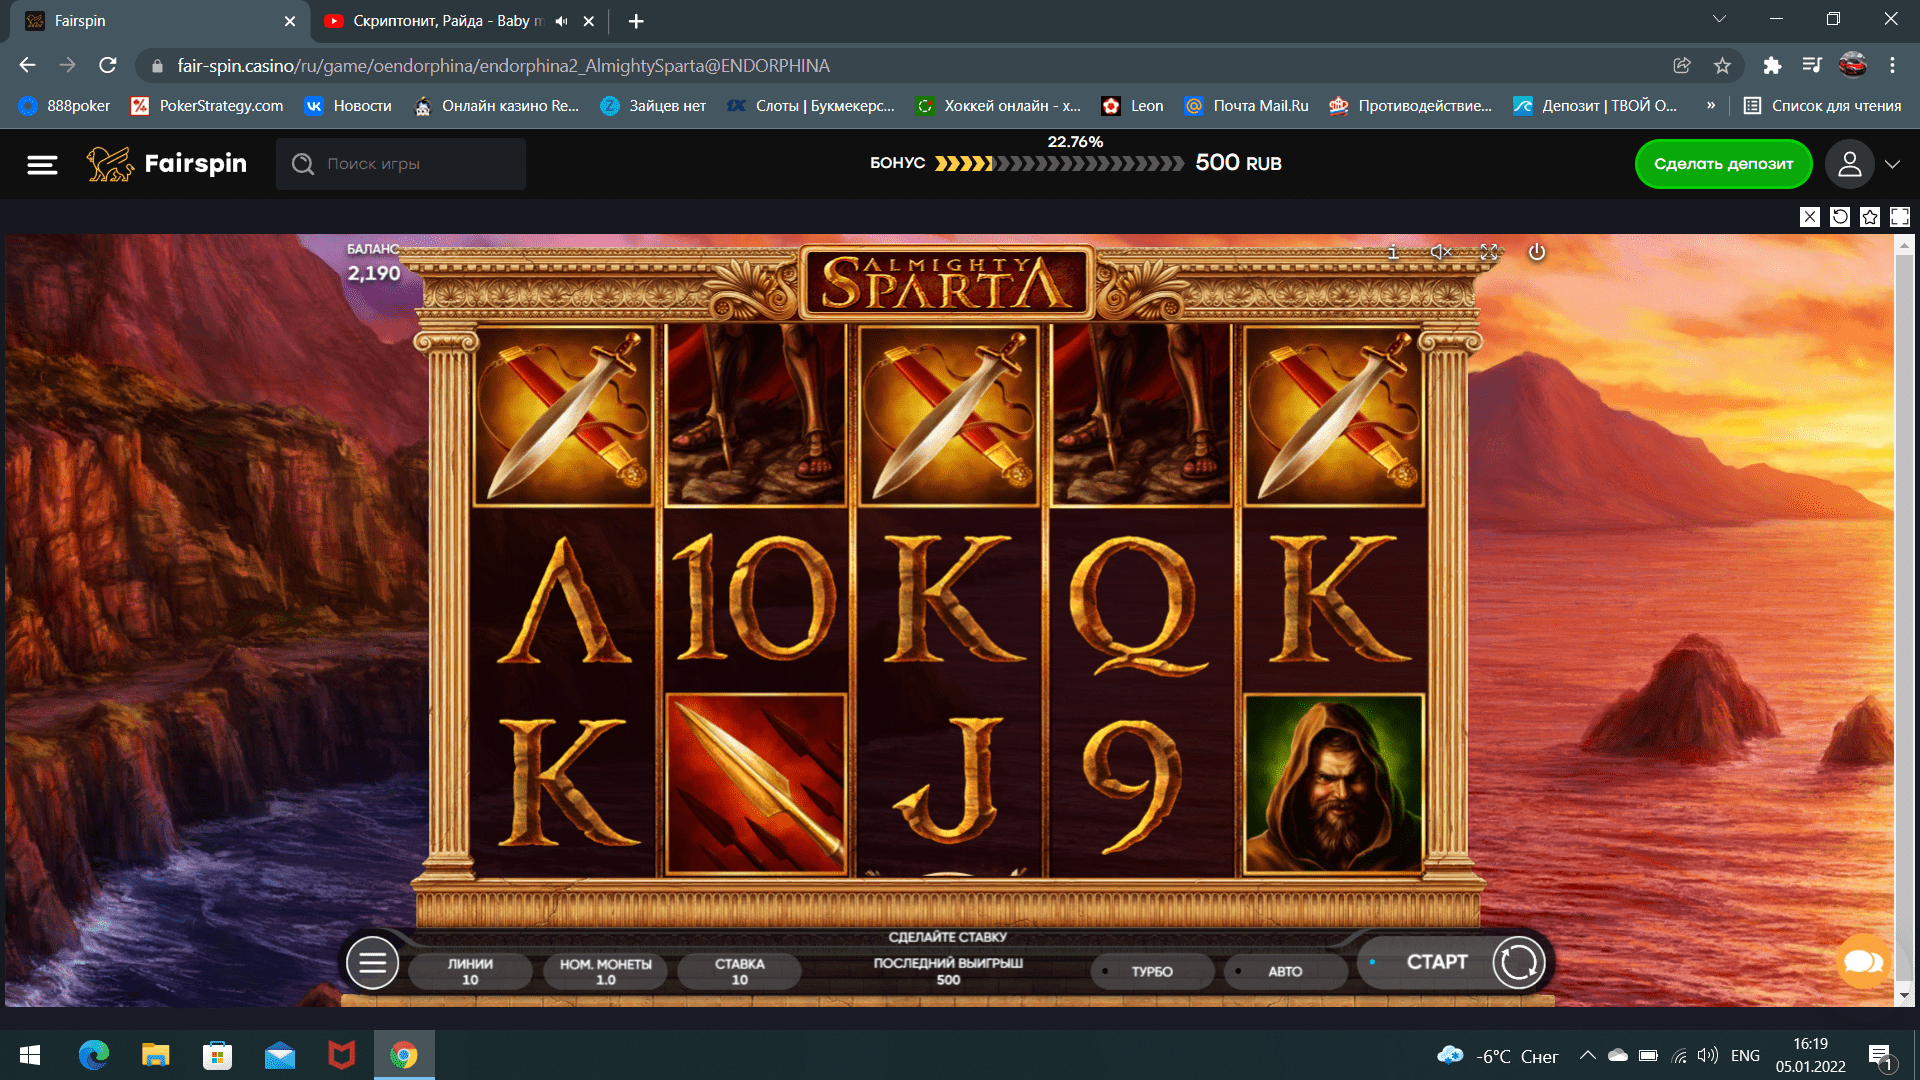Enable АВТО autoplay mode
Viewport: 1920px width, 1080px height.
(x=1284, y=971)
